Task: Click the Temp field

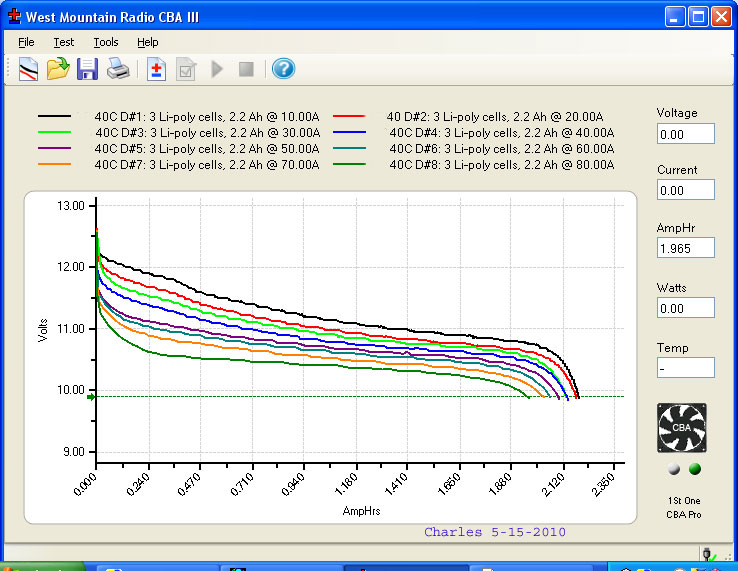Action: 685,367
